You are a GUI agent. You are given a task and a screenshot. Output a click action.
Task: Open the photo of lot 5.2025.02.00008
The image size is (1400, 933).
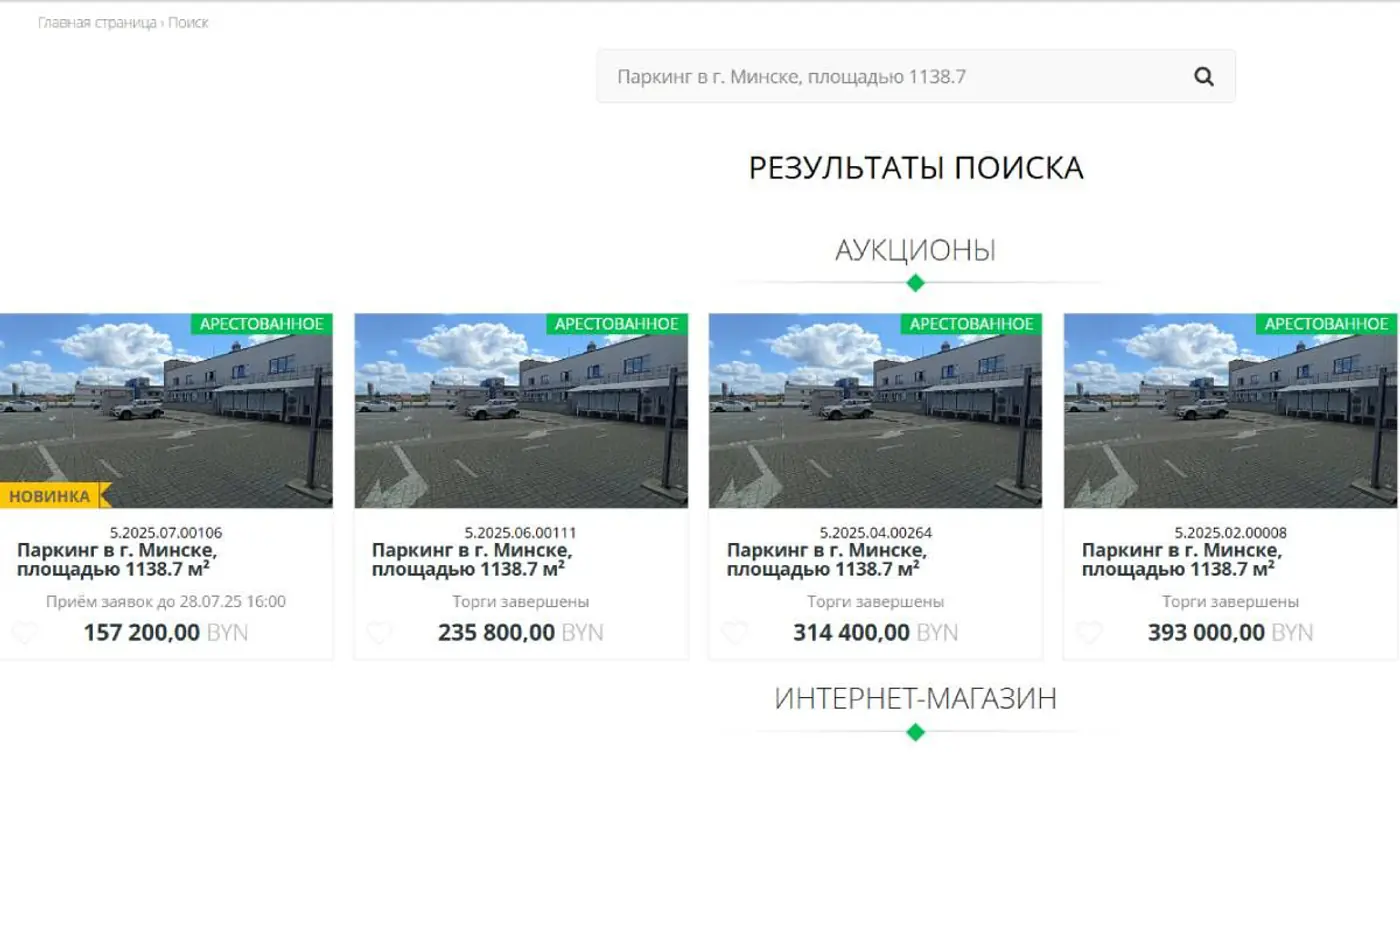point(1230,411)
